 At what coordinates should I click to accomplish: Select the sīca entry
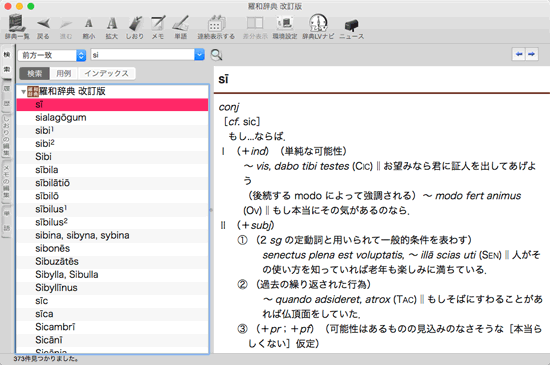coord(112,314)
